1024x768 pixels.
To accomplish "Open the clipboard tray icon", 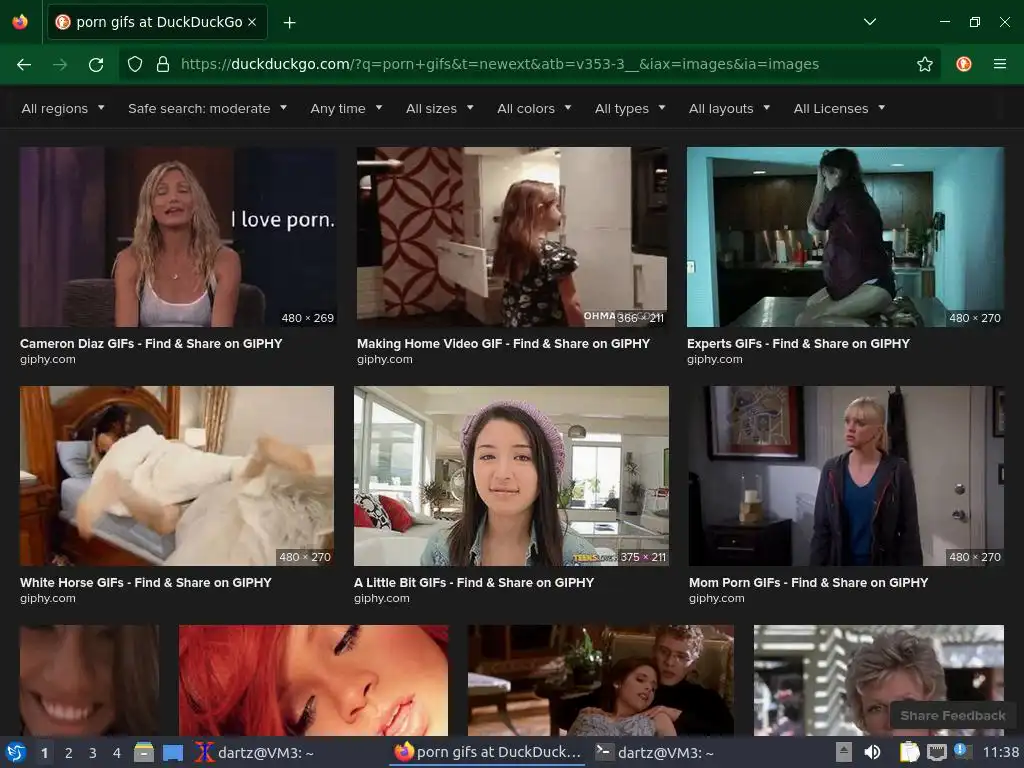I will (x=908, y=752).
